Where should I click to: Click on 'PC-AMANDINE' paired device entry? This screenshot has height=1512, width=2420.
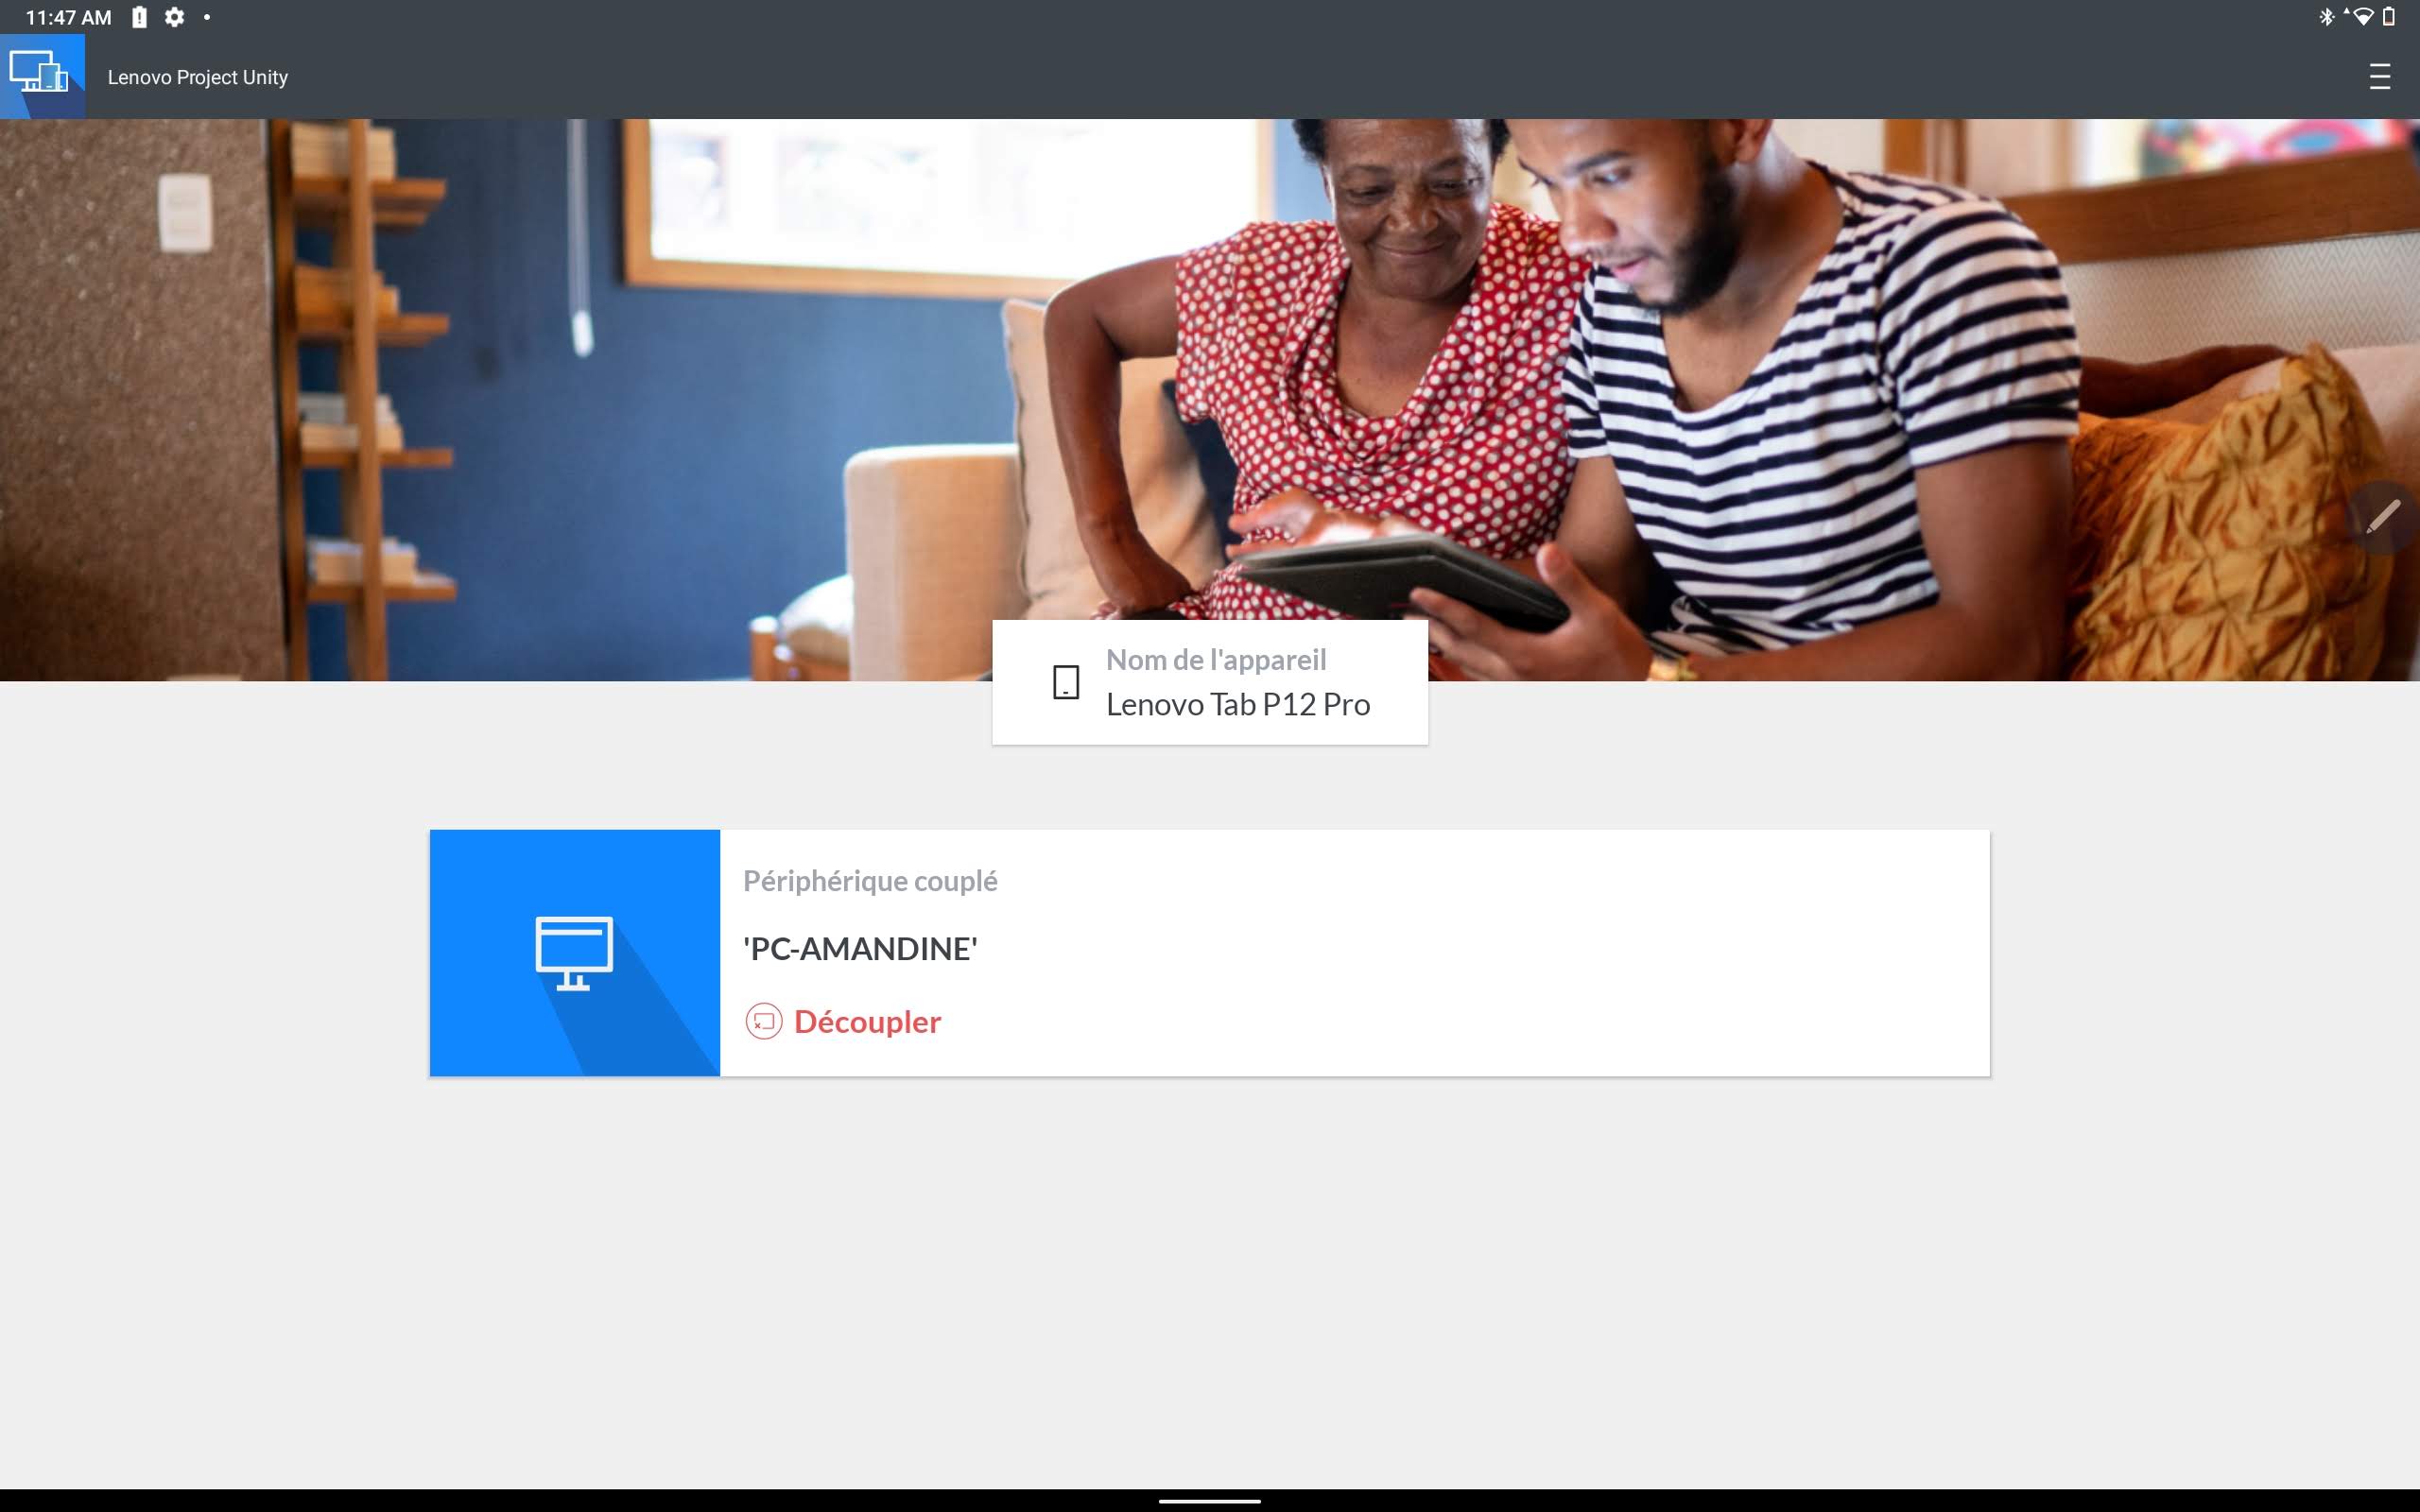pyautogui.click(x=1209, y=953)
